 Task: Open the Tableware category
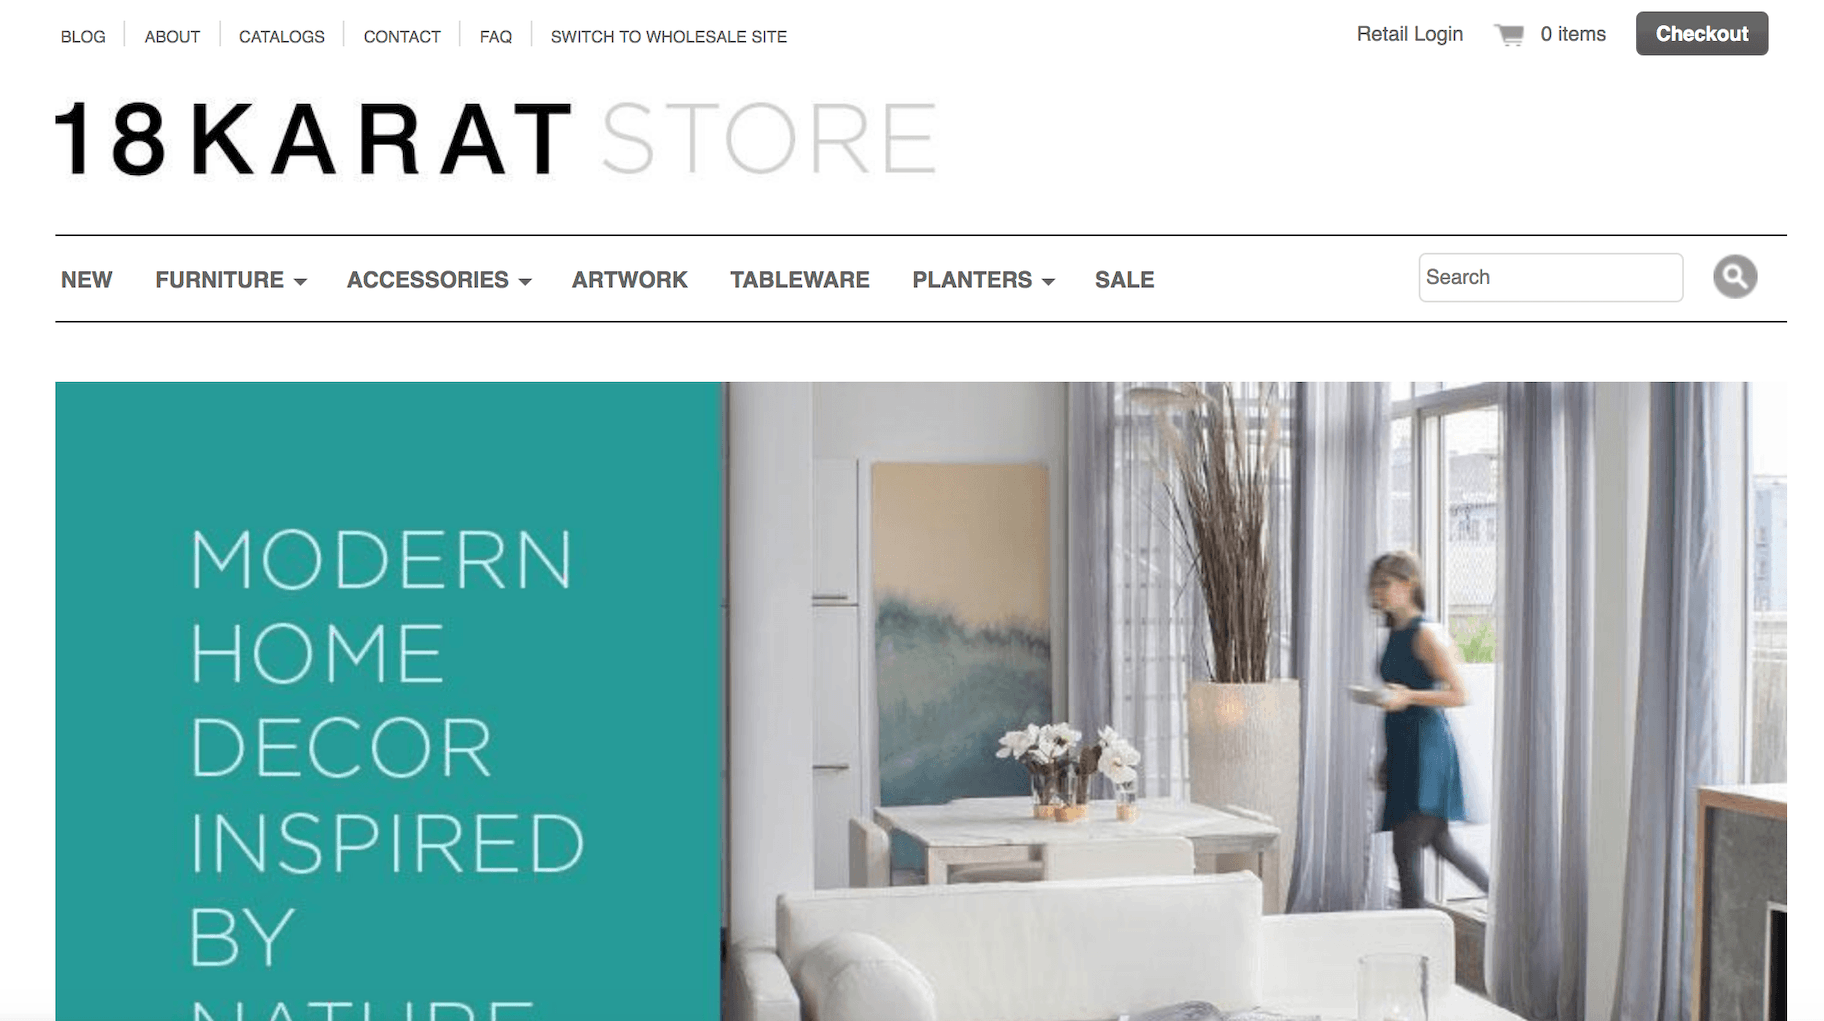[800, 280]
